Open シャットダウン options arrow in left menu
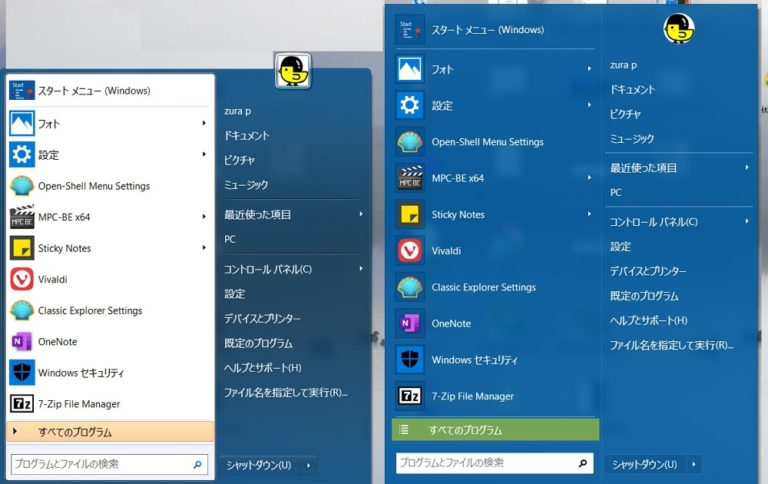The height and width of the screenshot is (484, 768). [x=308, y=465]
